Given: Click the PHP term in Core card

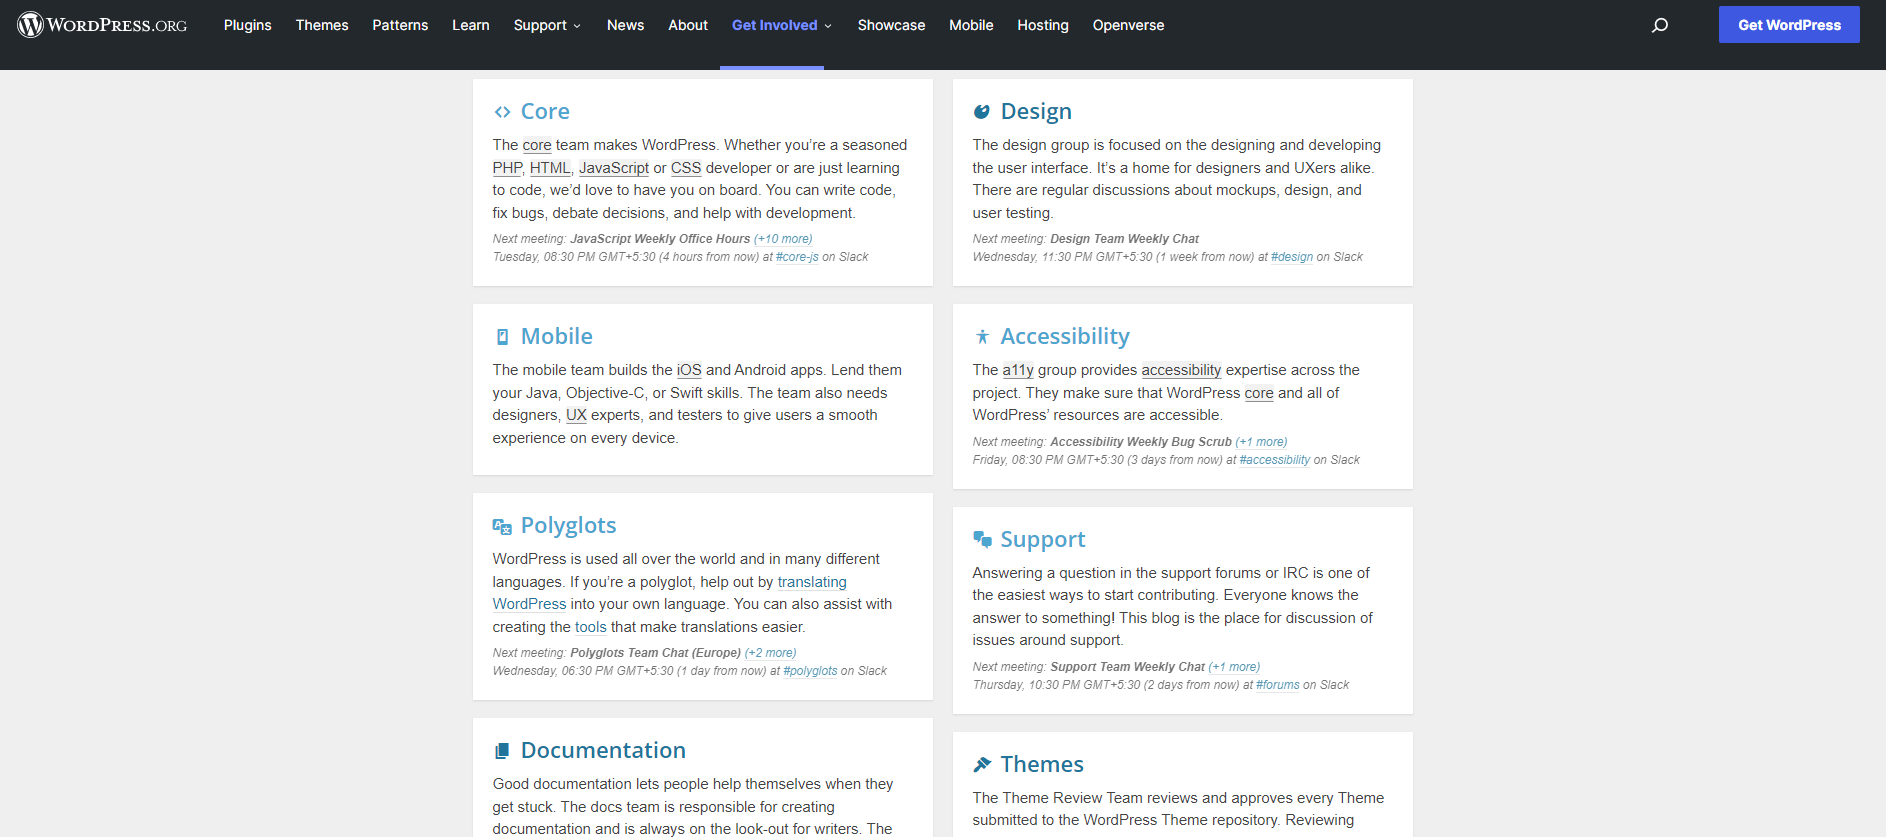Looking at the screenshot, I should (507, 168).
